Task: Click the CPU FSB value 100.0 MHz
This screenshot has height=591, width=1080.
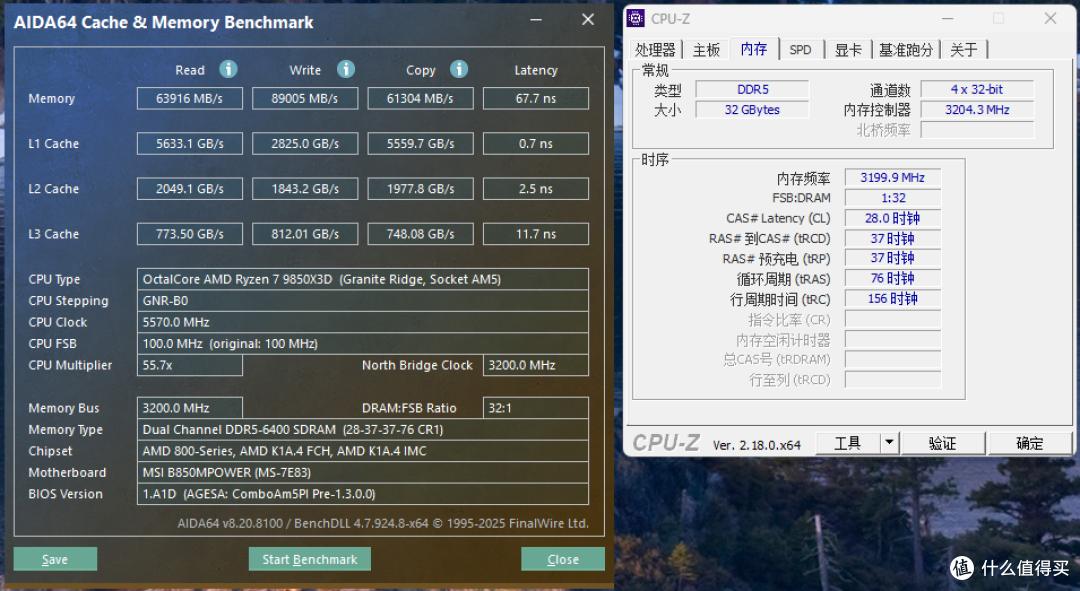Action: (x=363, y=343)
